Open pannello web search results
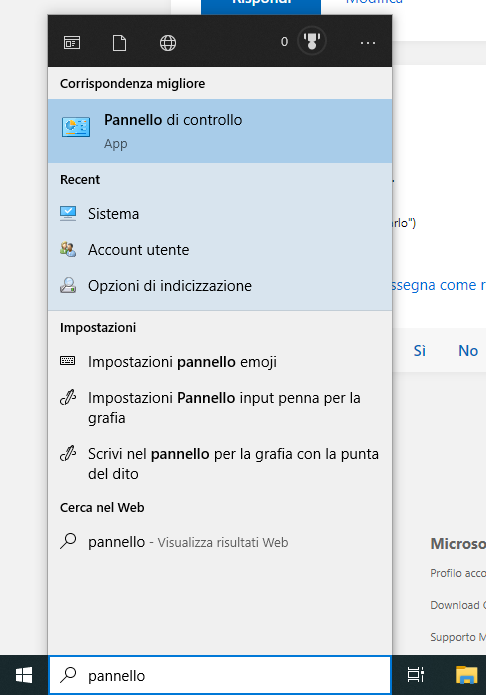Screen dimensions: 486x695 220,542
